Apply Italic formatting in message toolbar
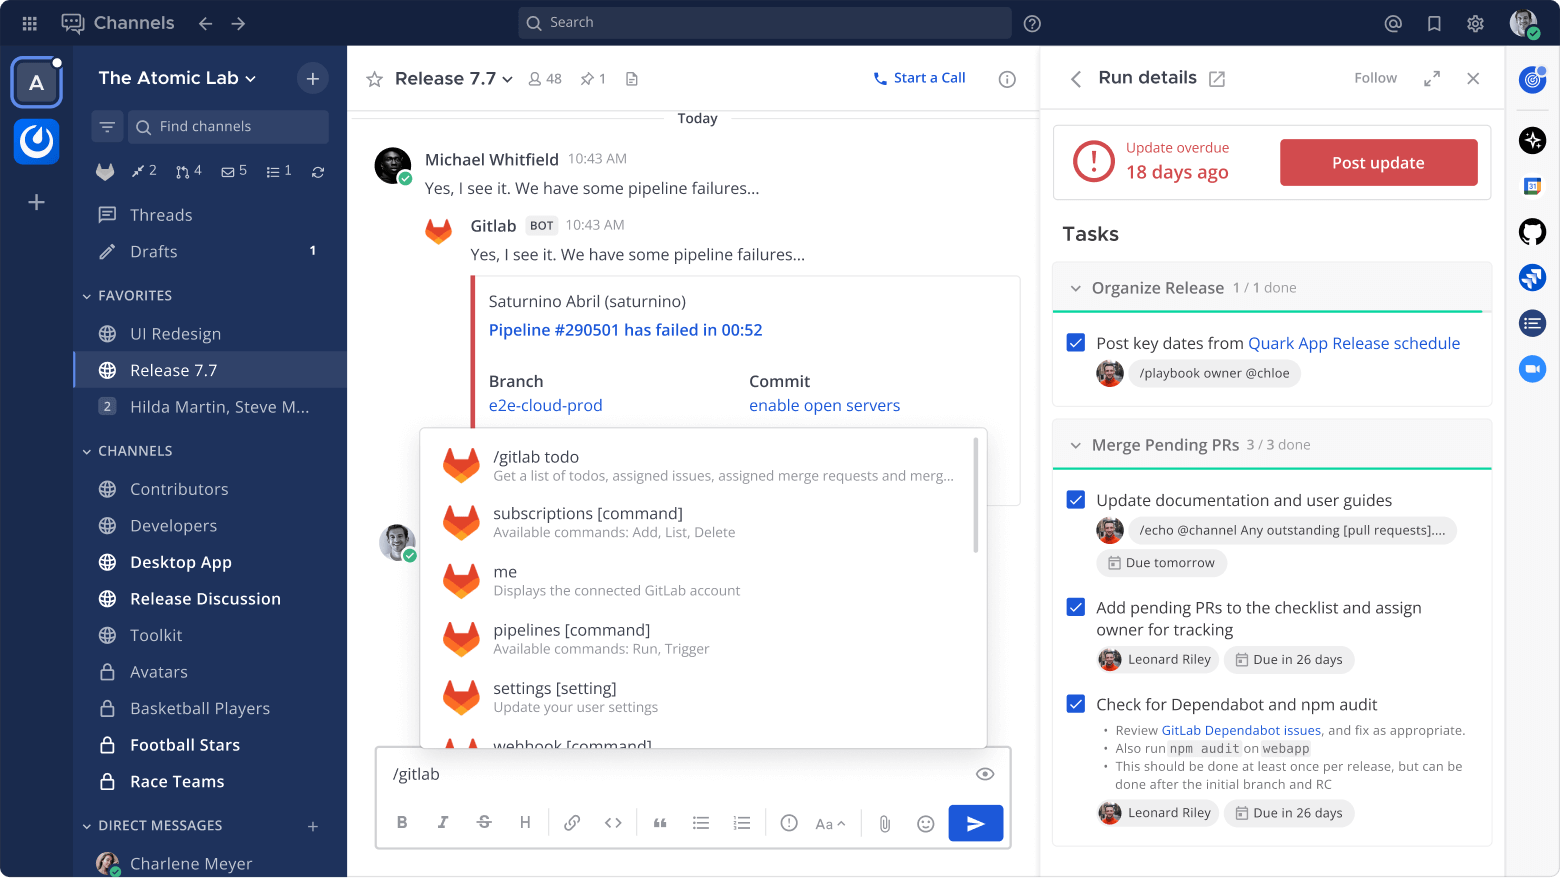This screenshot has width=1560, height=878. pyautogui.click(x=443, y=823)
